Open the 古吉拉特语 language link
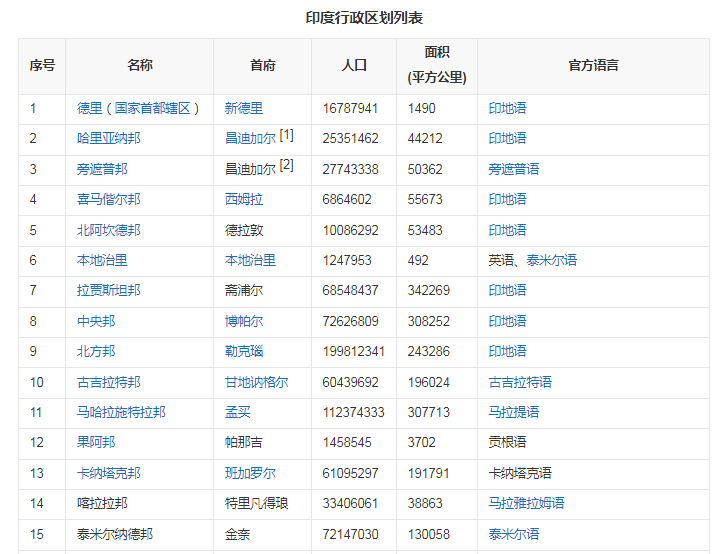727x554 pixels. 520,382
